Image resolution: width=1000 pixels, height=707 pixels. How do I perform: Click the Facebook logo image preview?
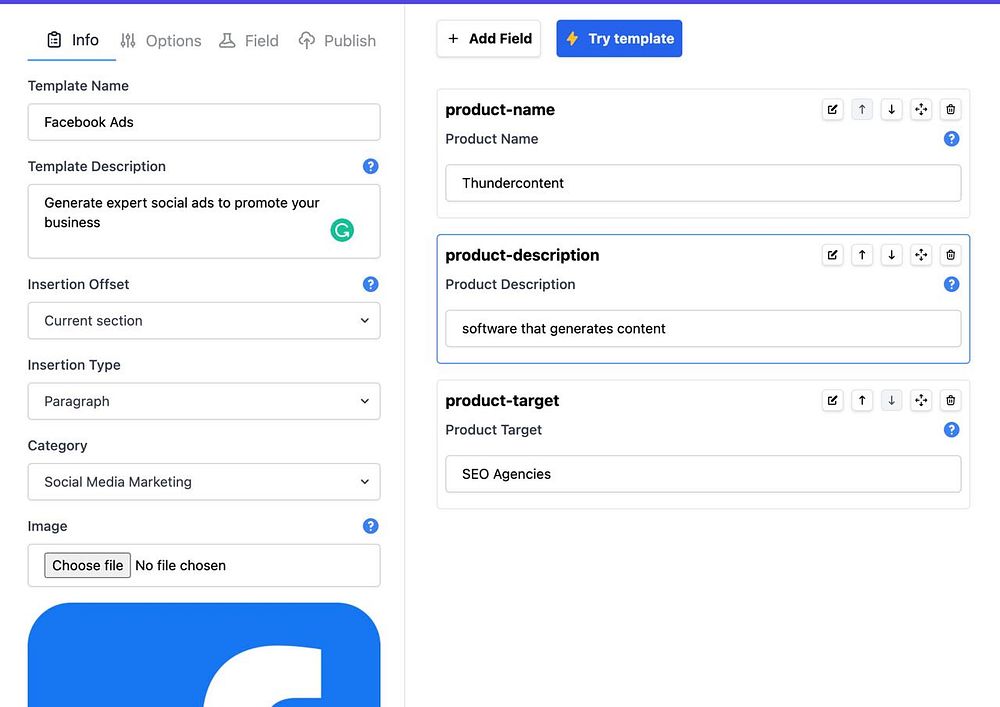point(204,655)
